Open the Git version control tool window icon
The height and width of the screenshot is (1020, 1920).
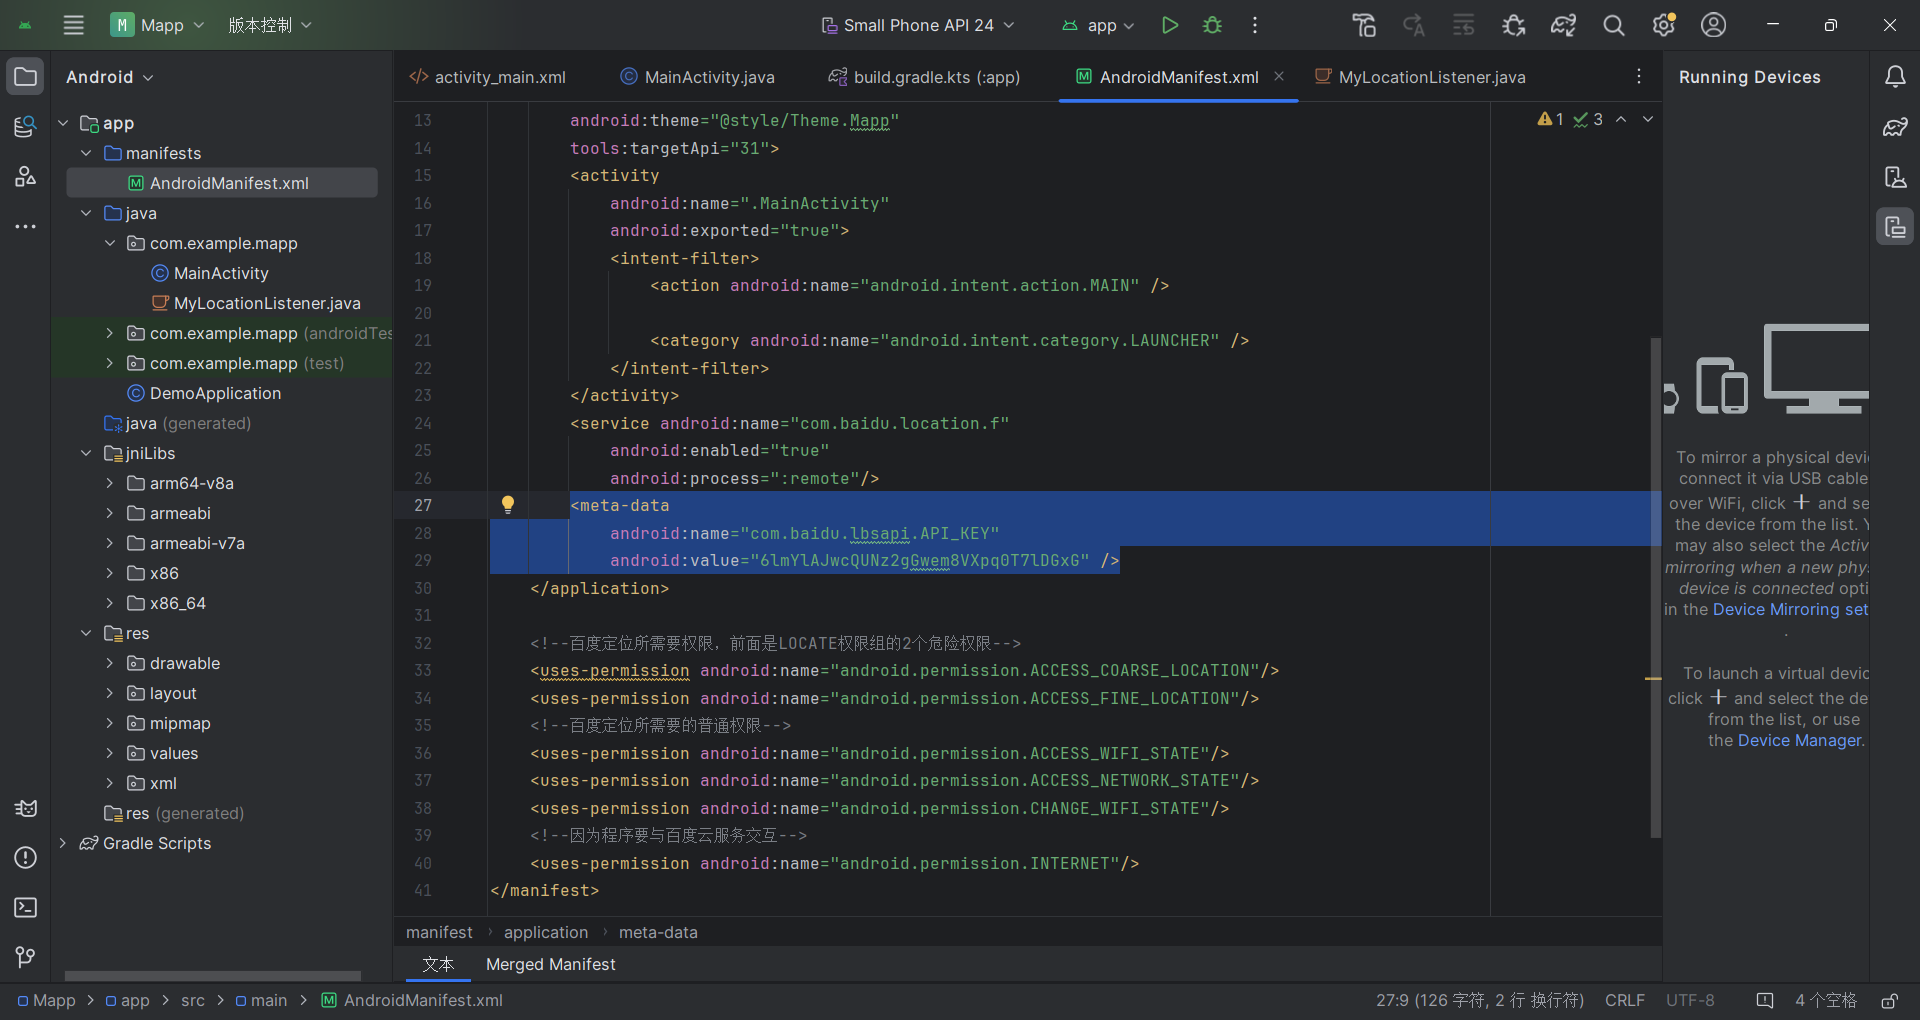pos(25,958)
